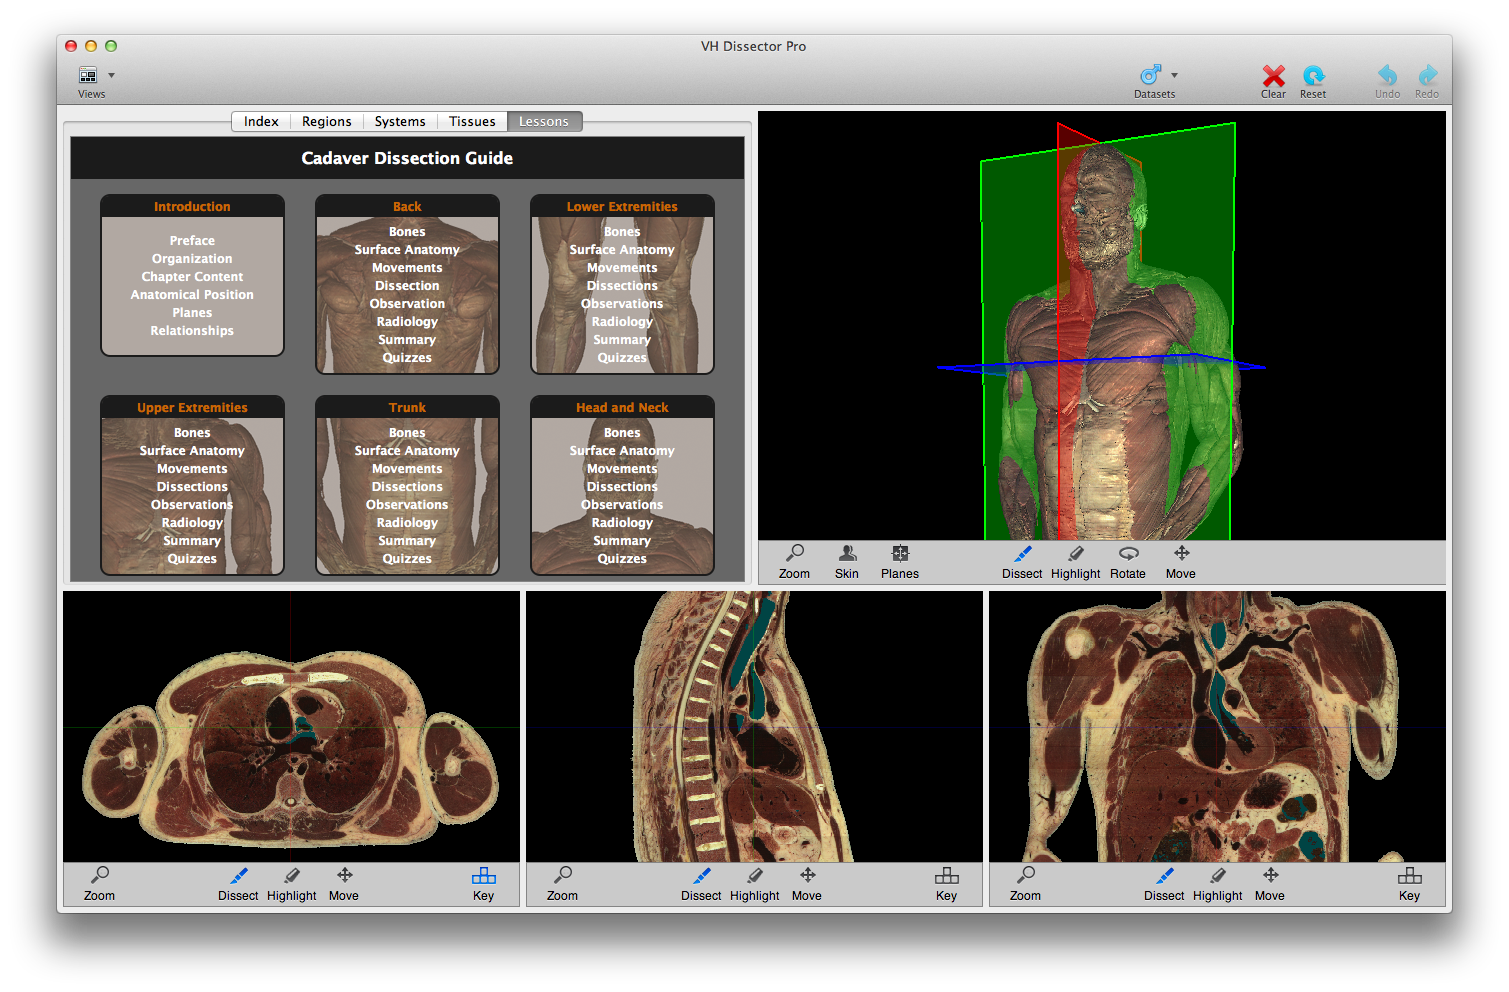Viewport: 1509px width, 992px height.
Task: Expand the Views dropdown arrow
Action: [x=111, y=75]
